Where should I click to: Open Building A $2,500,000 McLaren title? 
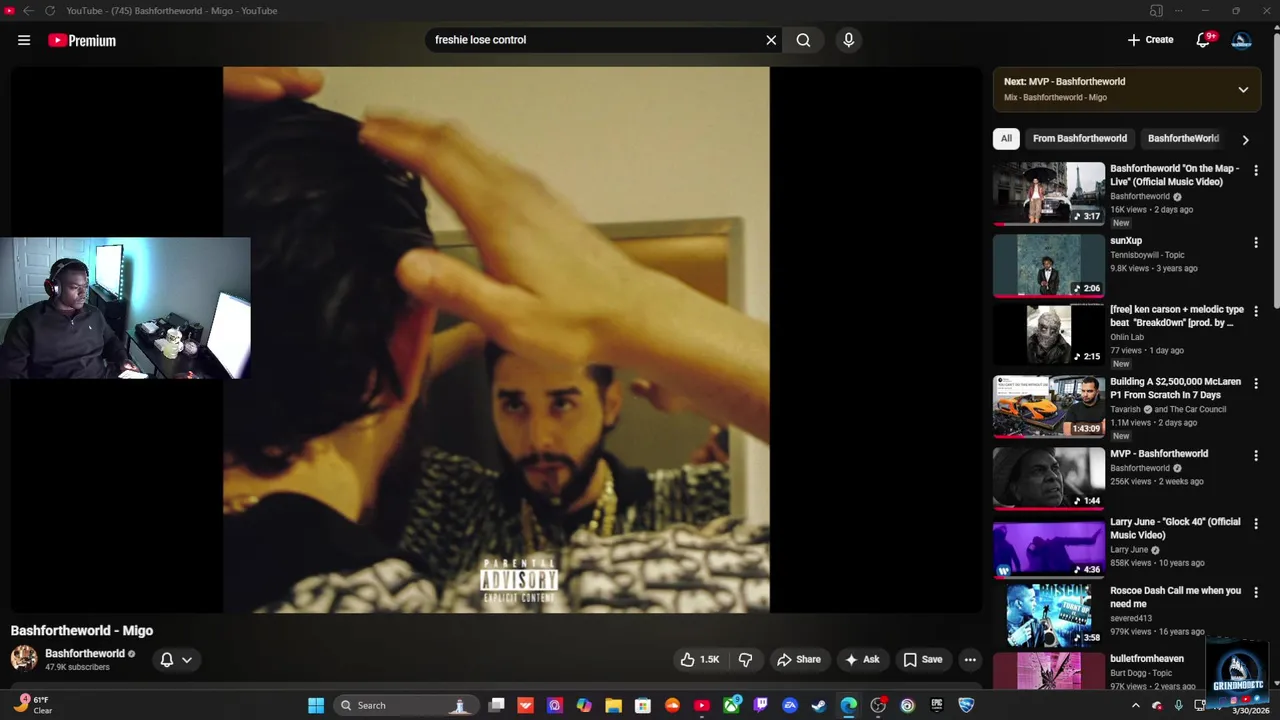[1175, 388]
